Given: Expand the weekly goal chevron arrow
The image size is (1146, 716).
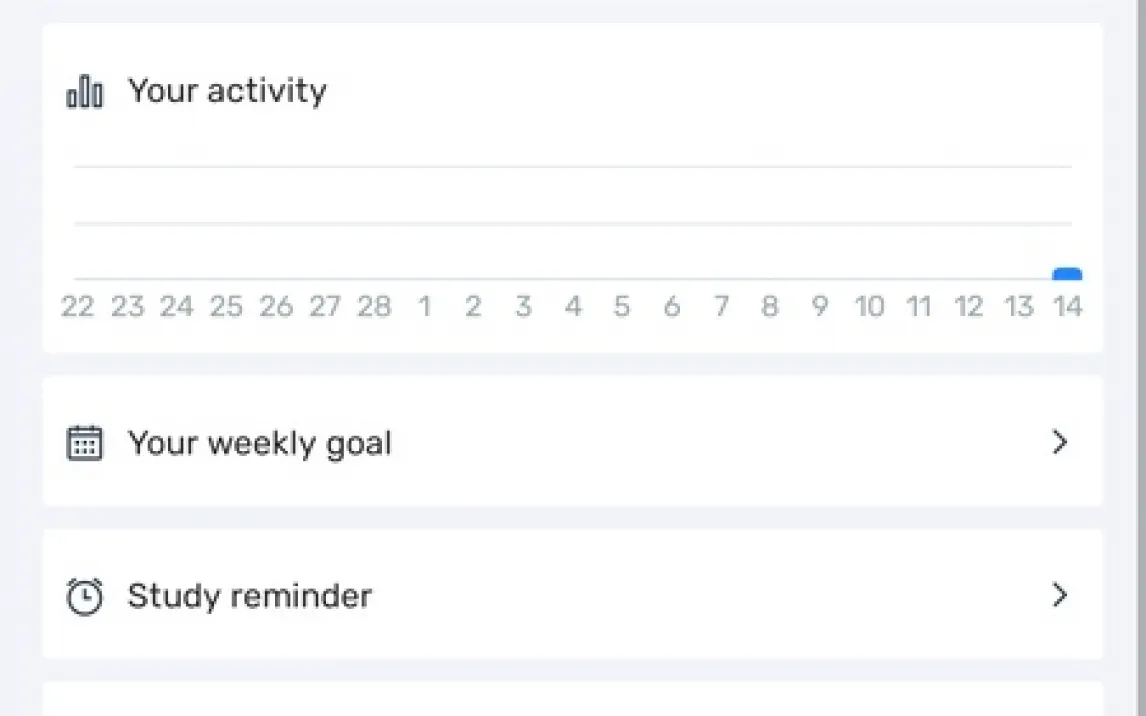Looking at the screenshot, I should (1060, 442).
